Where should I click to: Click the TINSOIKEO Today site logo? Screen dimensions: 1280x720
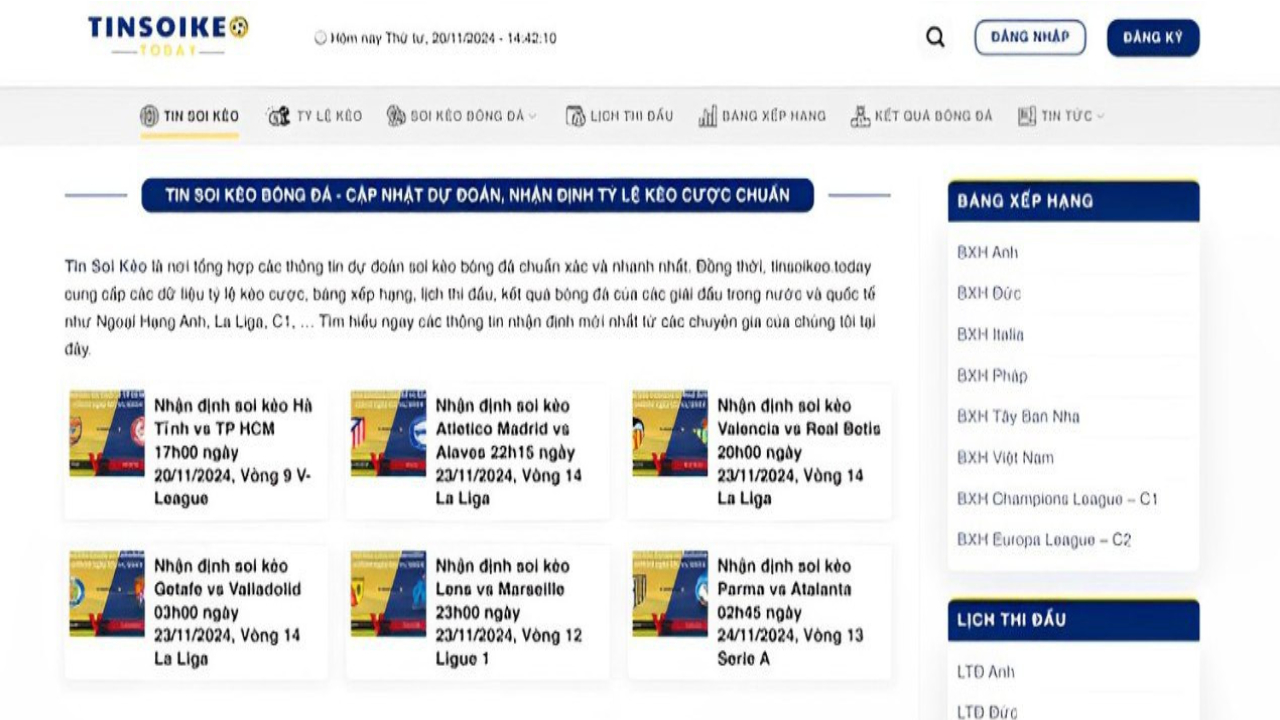coord(168,34)
